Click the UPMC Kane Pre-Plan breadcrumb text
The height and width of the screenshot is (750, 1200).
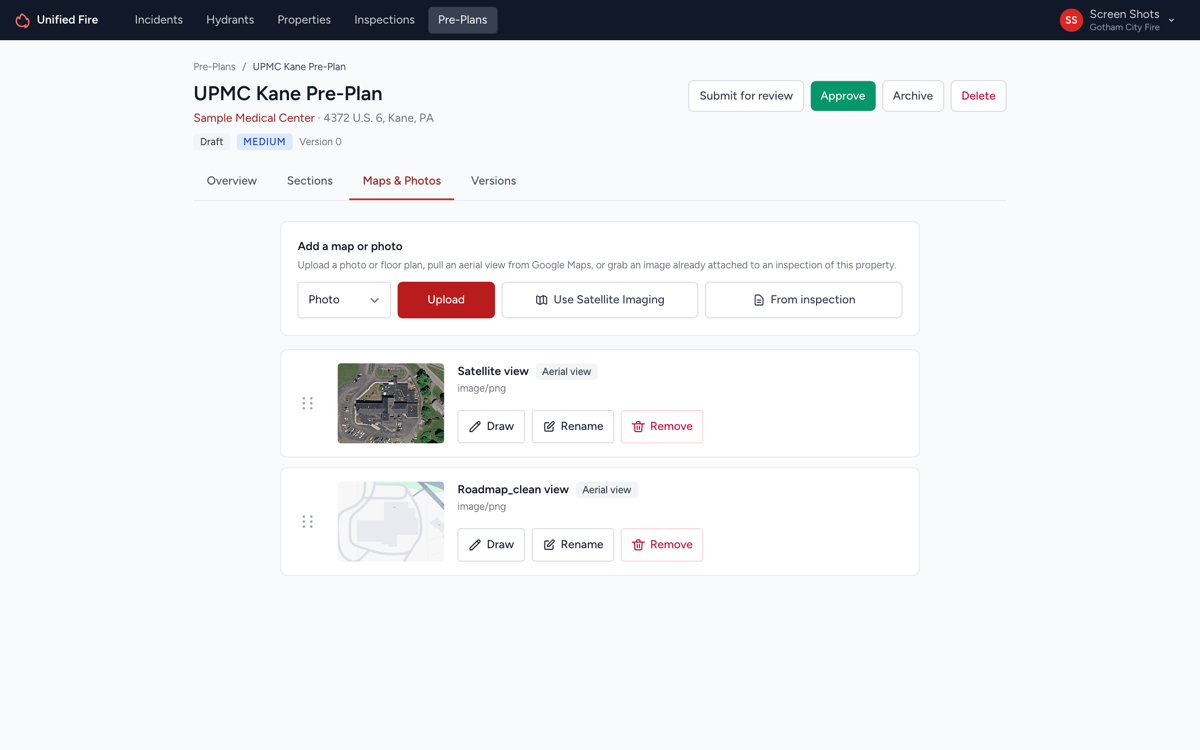(299, 67)
